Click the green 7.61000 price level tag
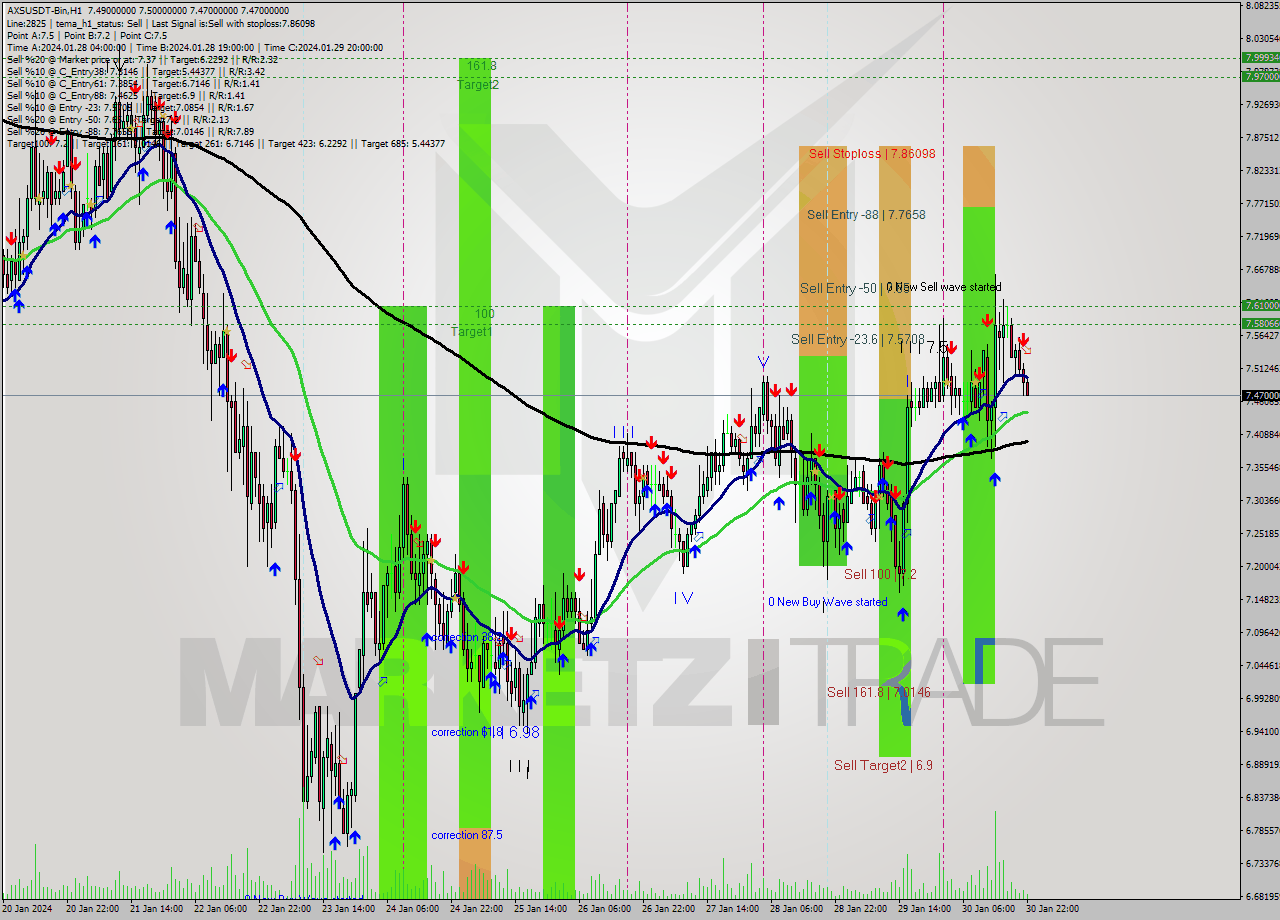Image resolution: width=1280 pixels, height=920 pixels. (1260, 305)
